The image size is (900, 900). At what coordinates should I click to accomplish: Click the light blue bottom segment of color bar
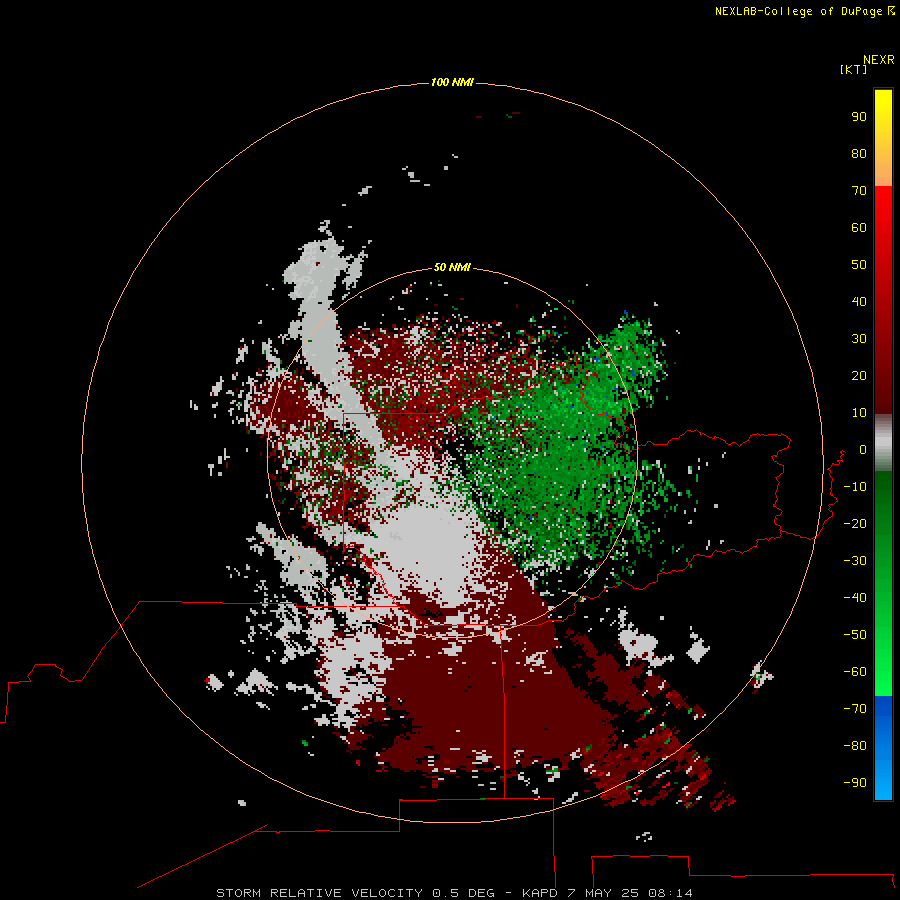coord(883,781)
